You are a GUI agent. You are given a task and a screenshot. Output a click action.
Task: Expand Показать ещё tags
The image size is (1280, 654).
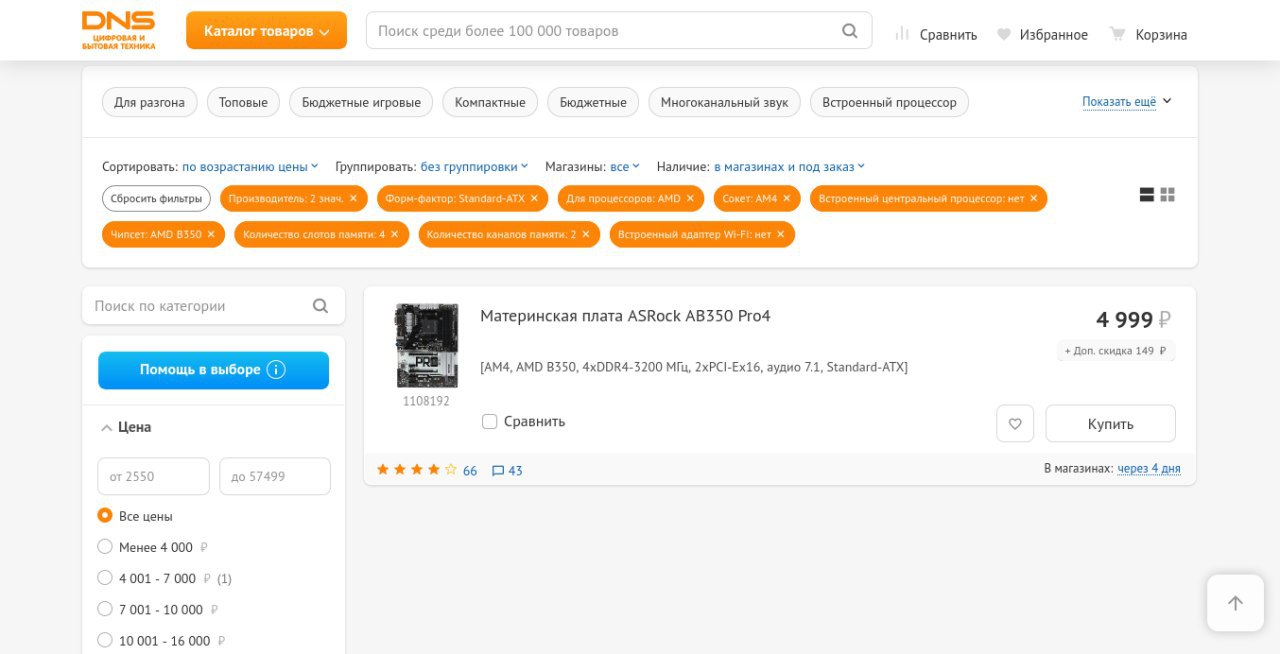1126,102
